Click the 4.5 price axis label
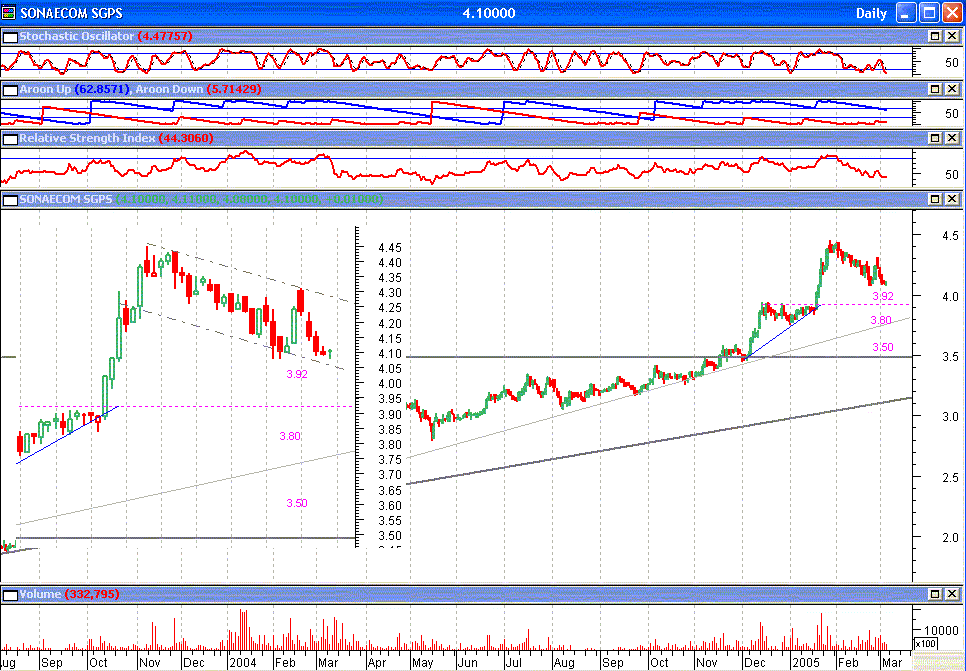This screenshot has height=671, width=966. [951, 235]
